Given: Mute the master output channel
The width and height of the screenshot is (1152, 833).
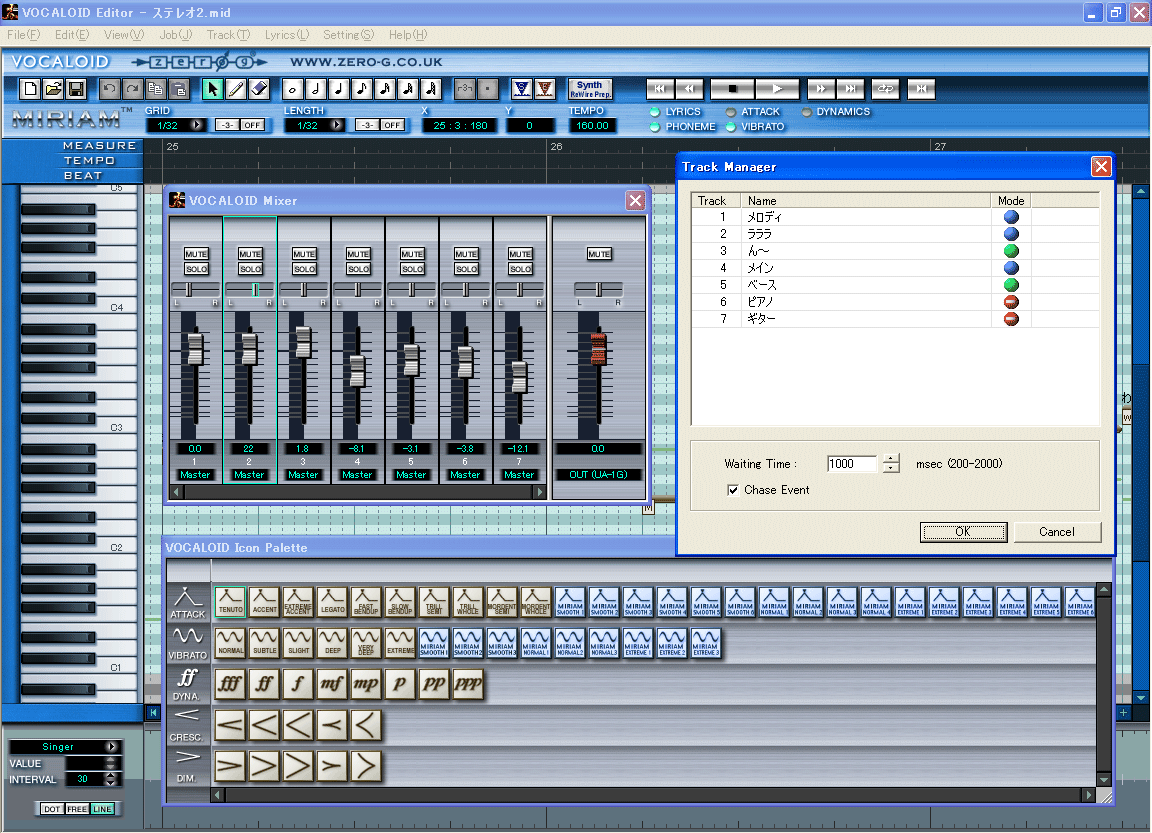Looking at the screenshot, I should coord(599,254).
